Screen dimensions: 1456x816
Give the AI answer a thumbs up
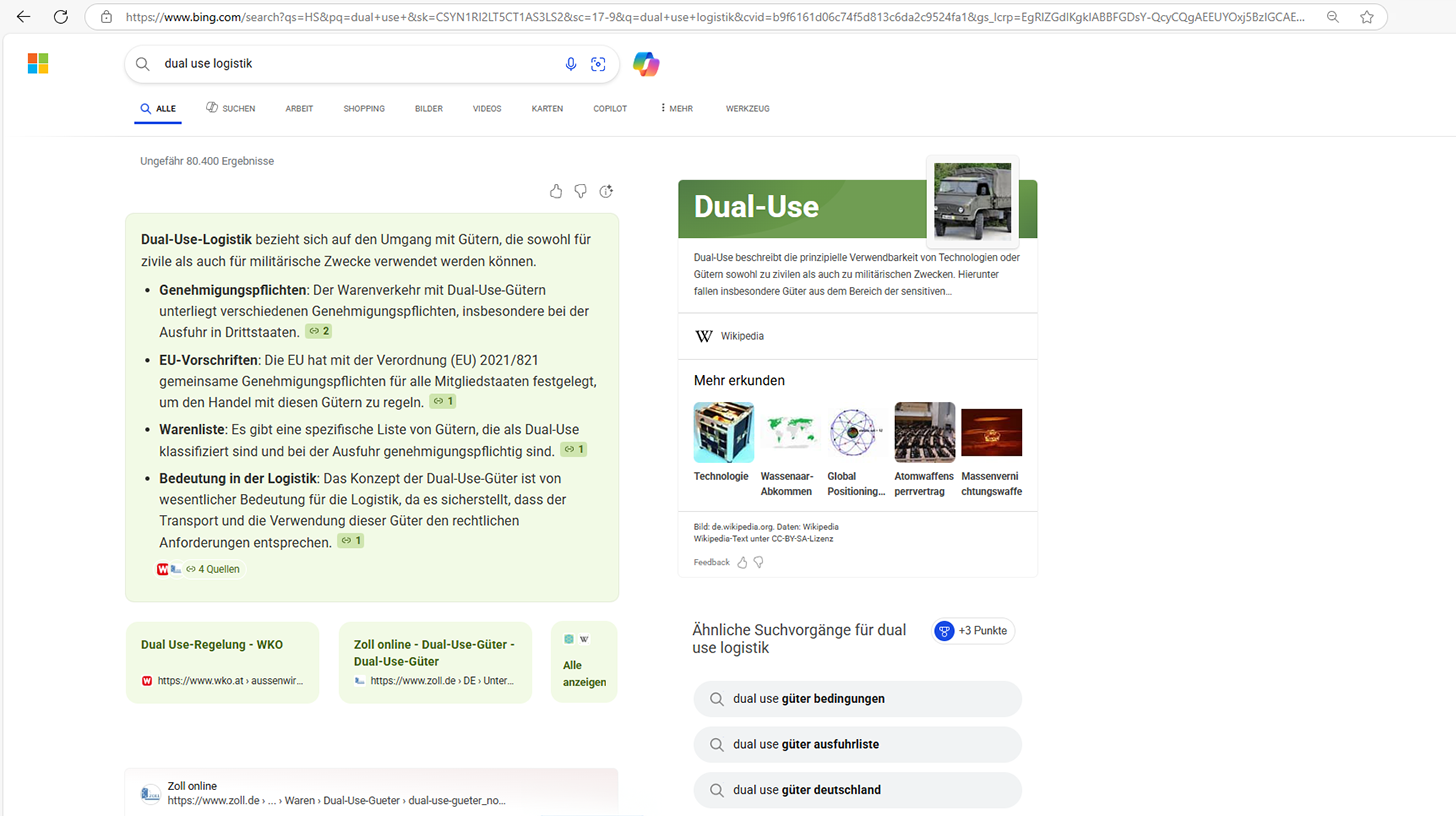[x=556, y=191]
